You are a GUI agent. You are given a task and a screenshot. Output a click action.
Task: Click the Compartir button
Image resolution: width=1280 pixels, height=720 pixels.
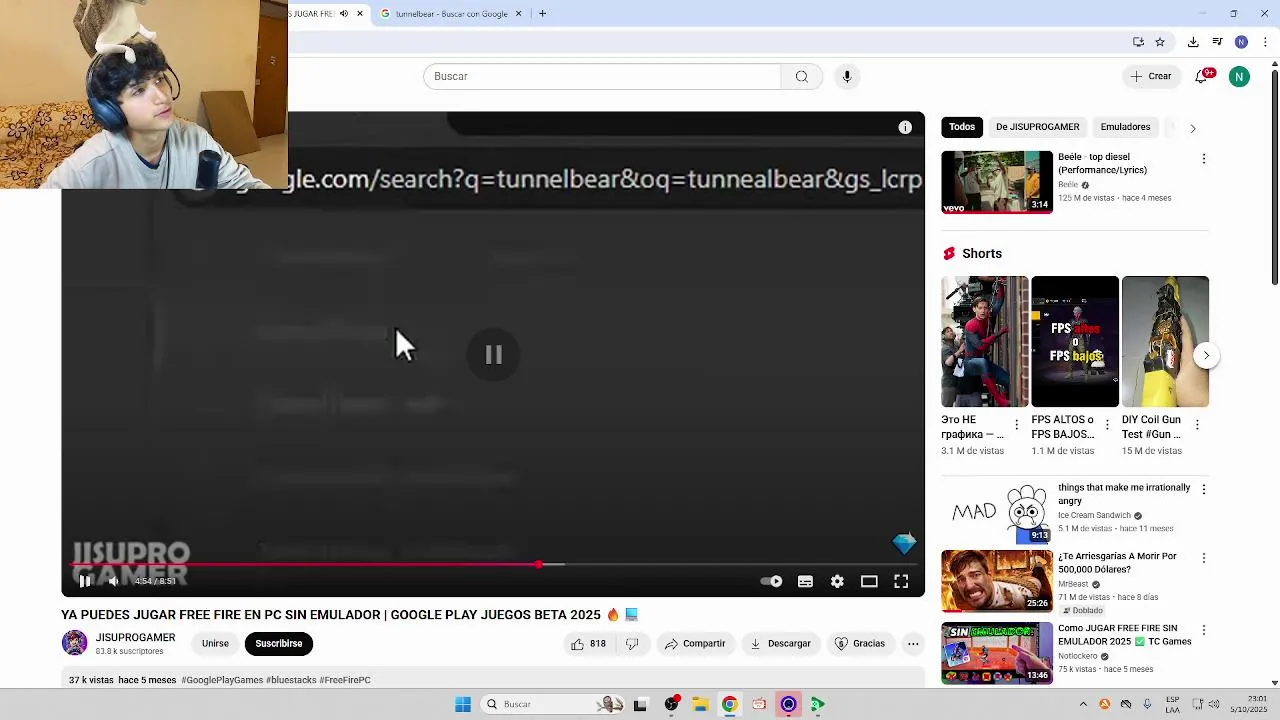point(695,644)
